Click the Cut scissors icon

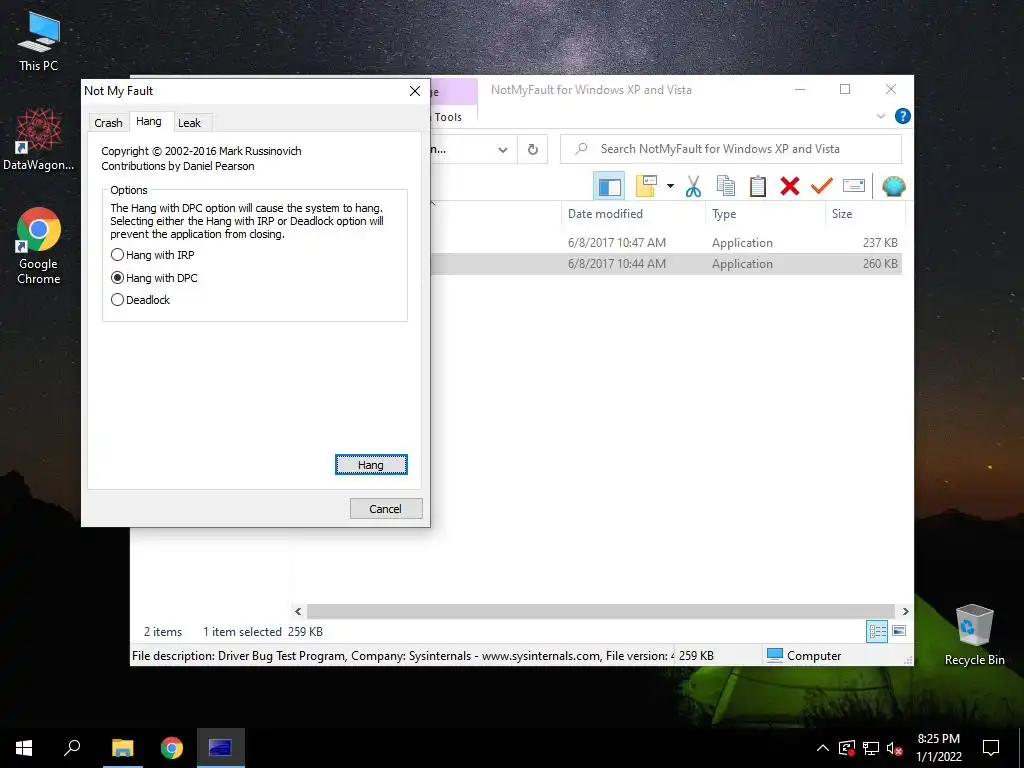coord(693,186)
